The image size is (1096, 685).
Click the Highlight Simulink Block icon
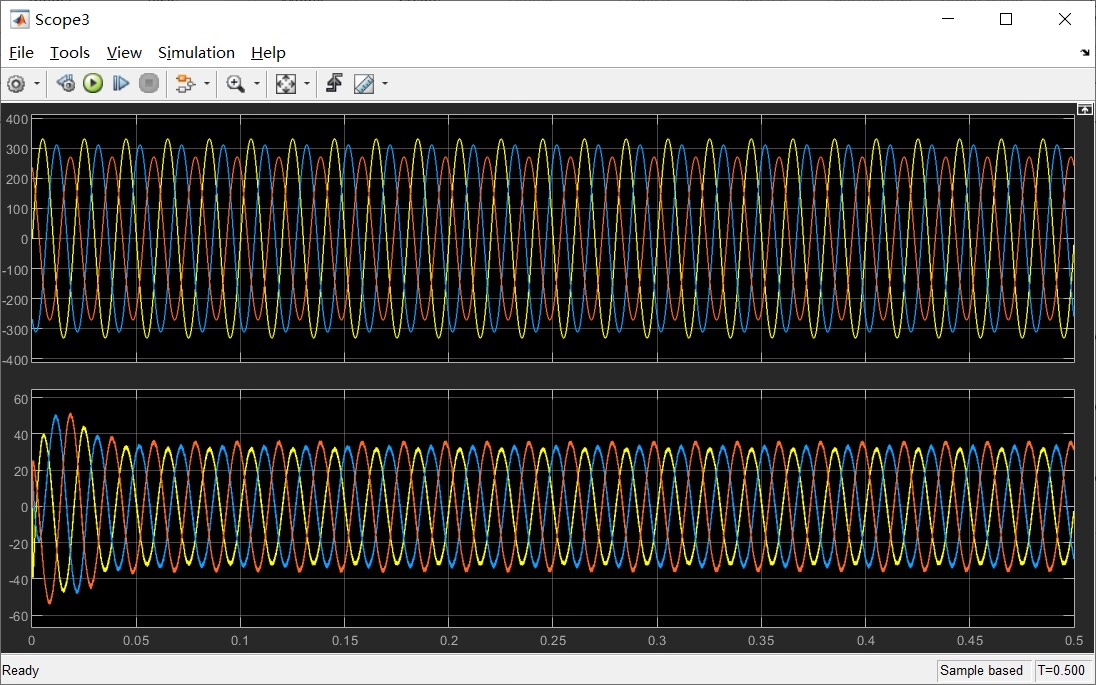(x=185, y=84)
